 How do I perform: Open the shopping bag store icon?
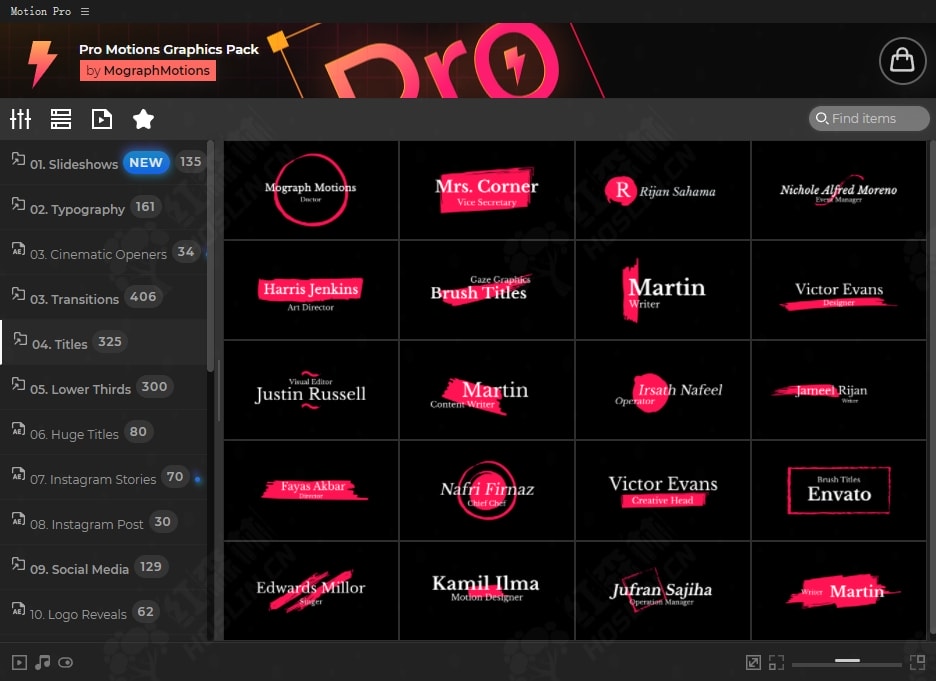(x=902, y=60)
